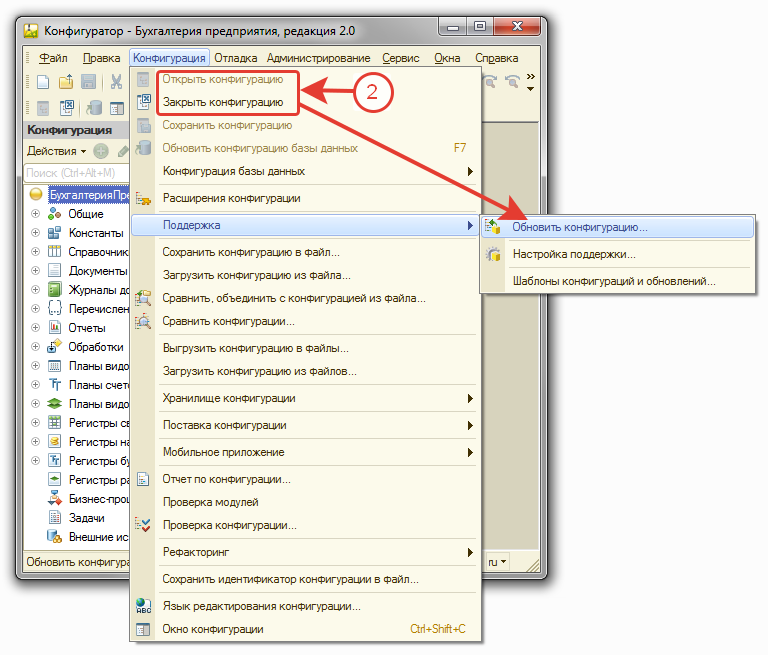Click the toolbar overflow chevron at top right
The width and height of the screenshot is (768, 655).
[530, 77]
